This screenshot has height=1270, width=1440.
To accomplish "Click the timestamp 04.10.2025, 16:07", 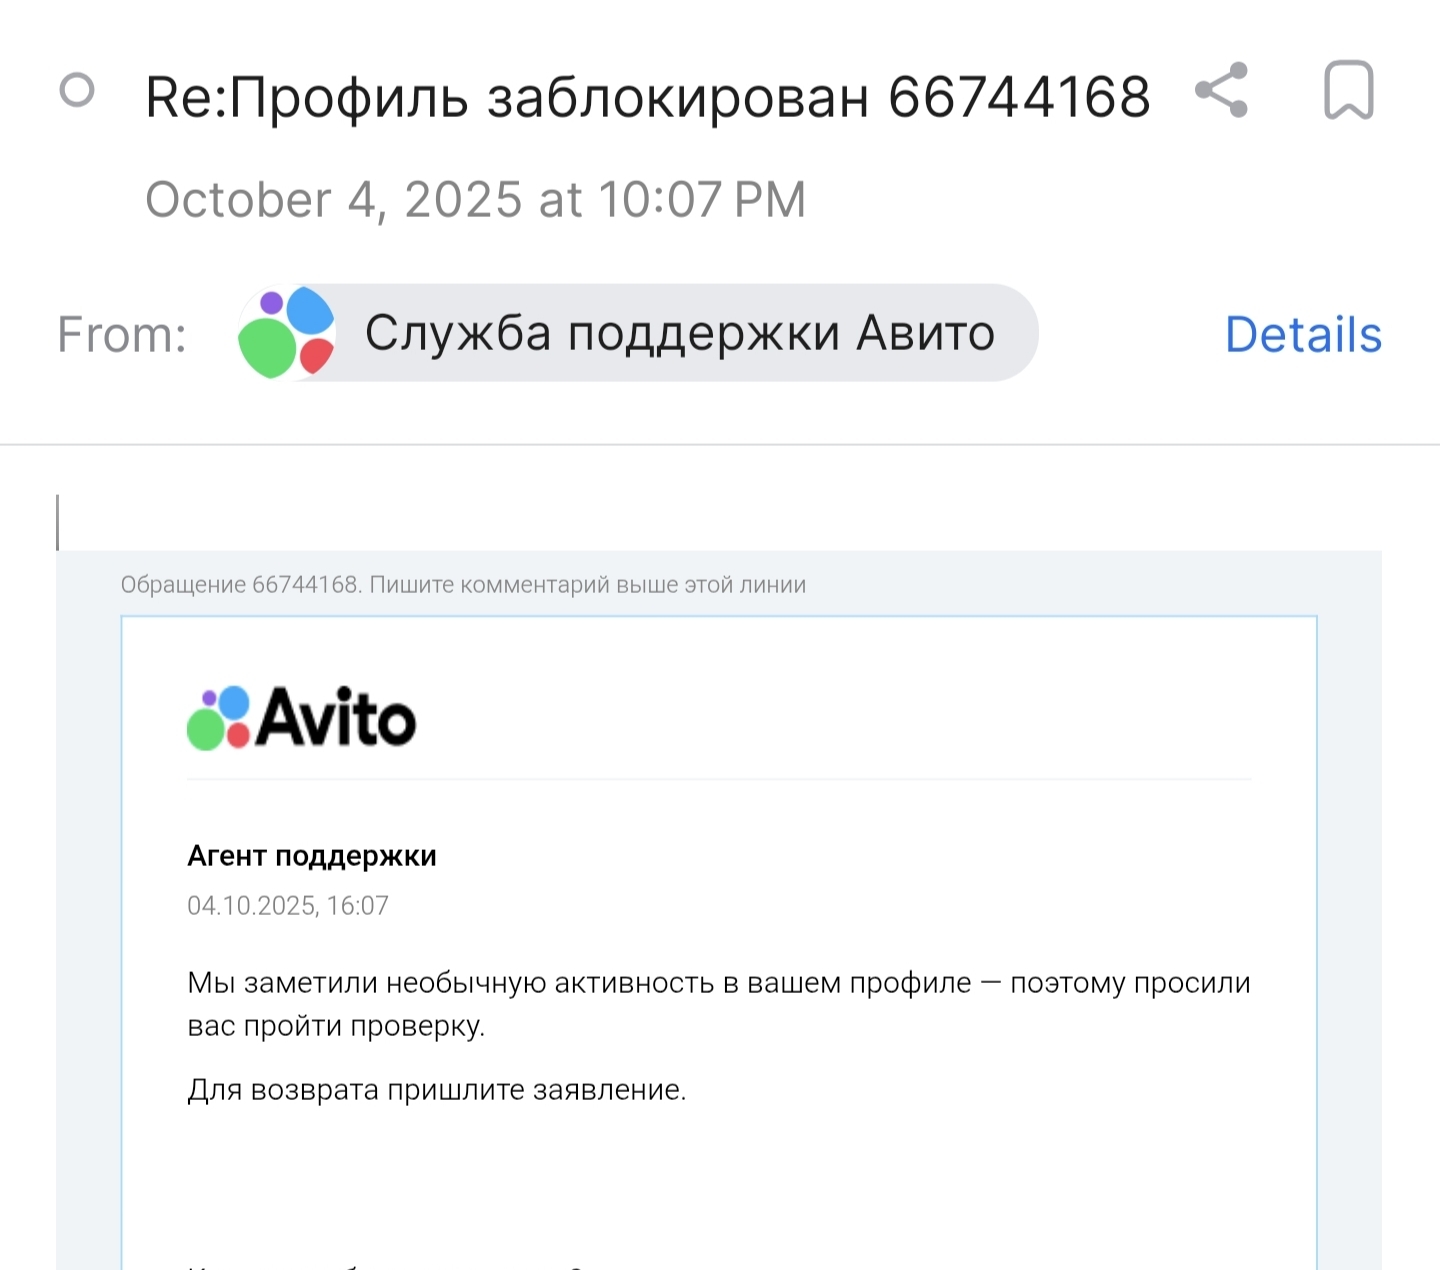I will (x=288, y=906).
